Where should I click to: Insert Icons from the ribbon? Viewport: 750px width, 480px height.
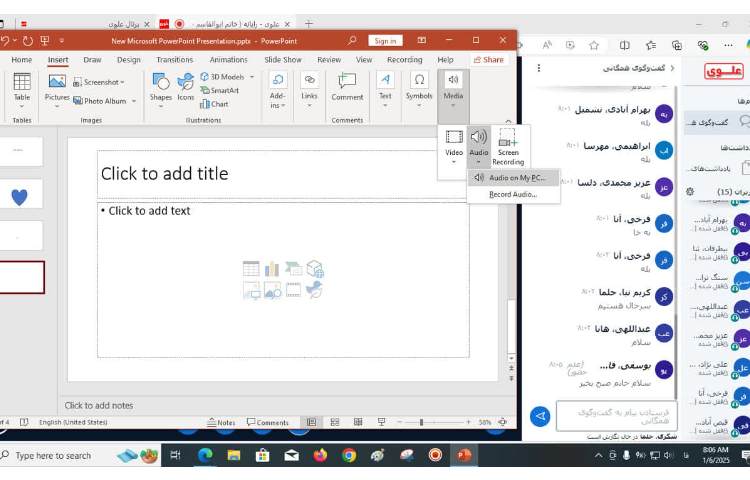pyautogui.click(x=186, y=88)
